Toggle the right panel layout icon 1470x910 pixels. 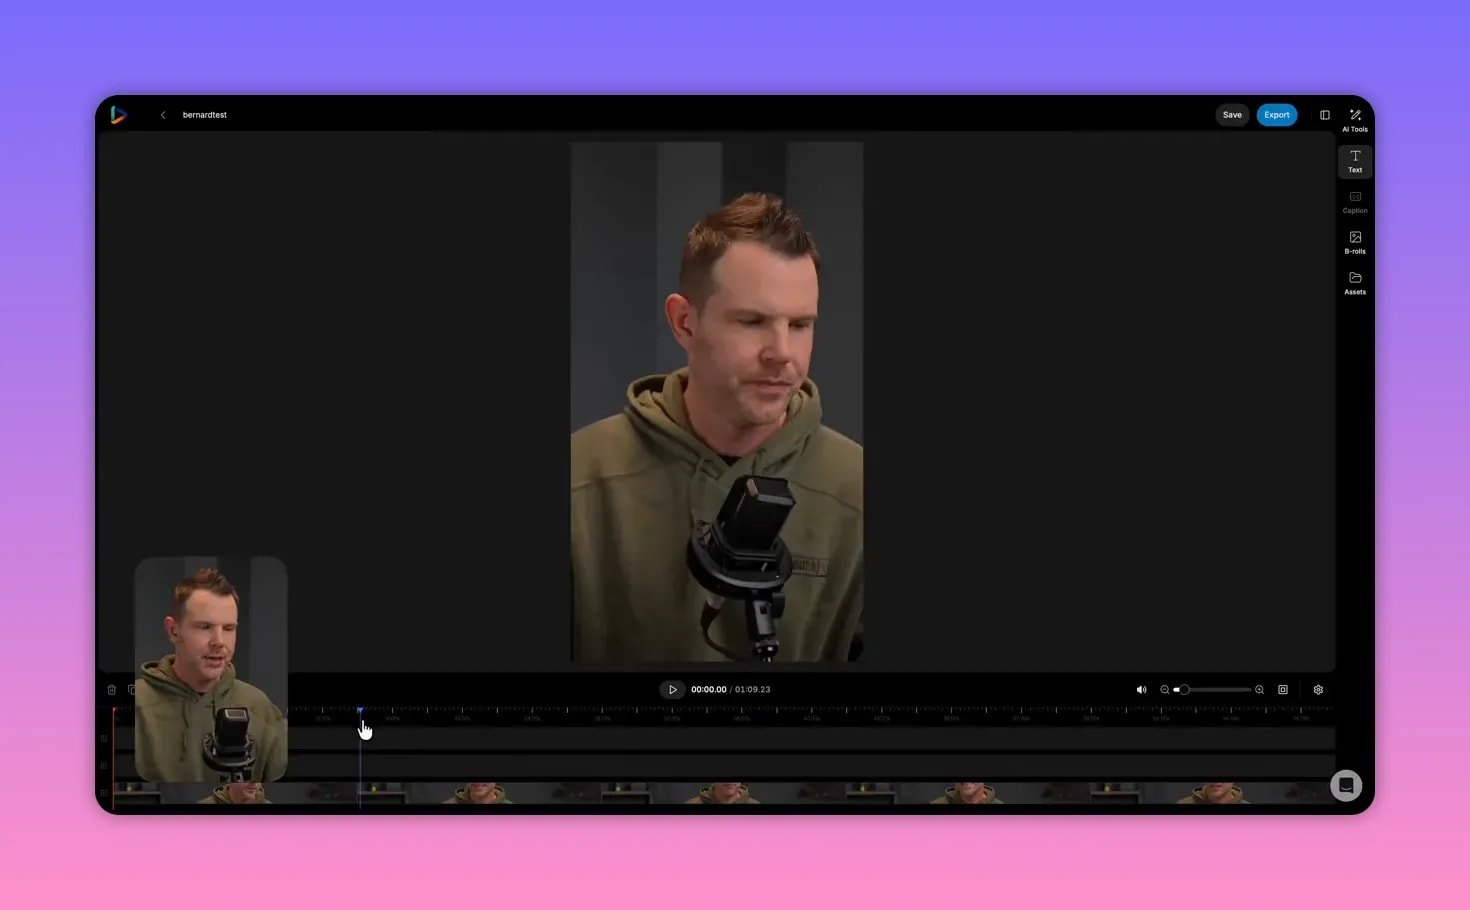point(1325,114)
